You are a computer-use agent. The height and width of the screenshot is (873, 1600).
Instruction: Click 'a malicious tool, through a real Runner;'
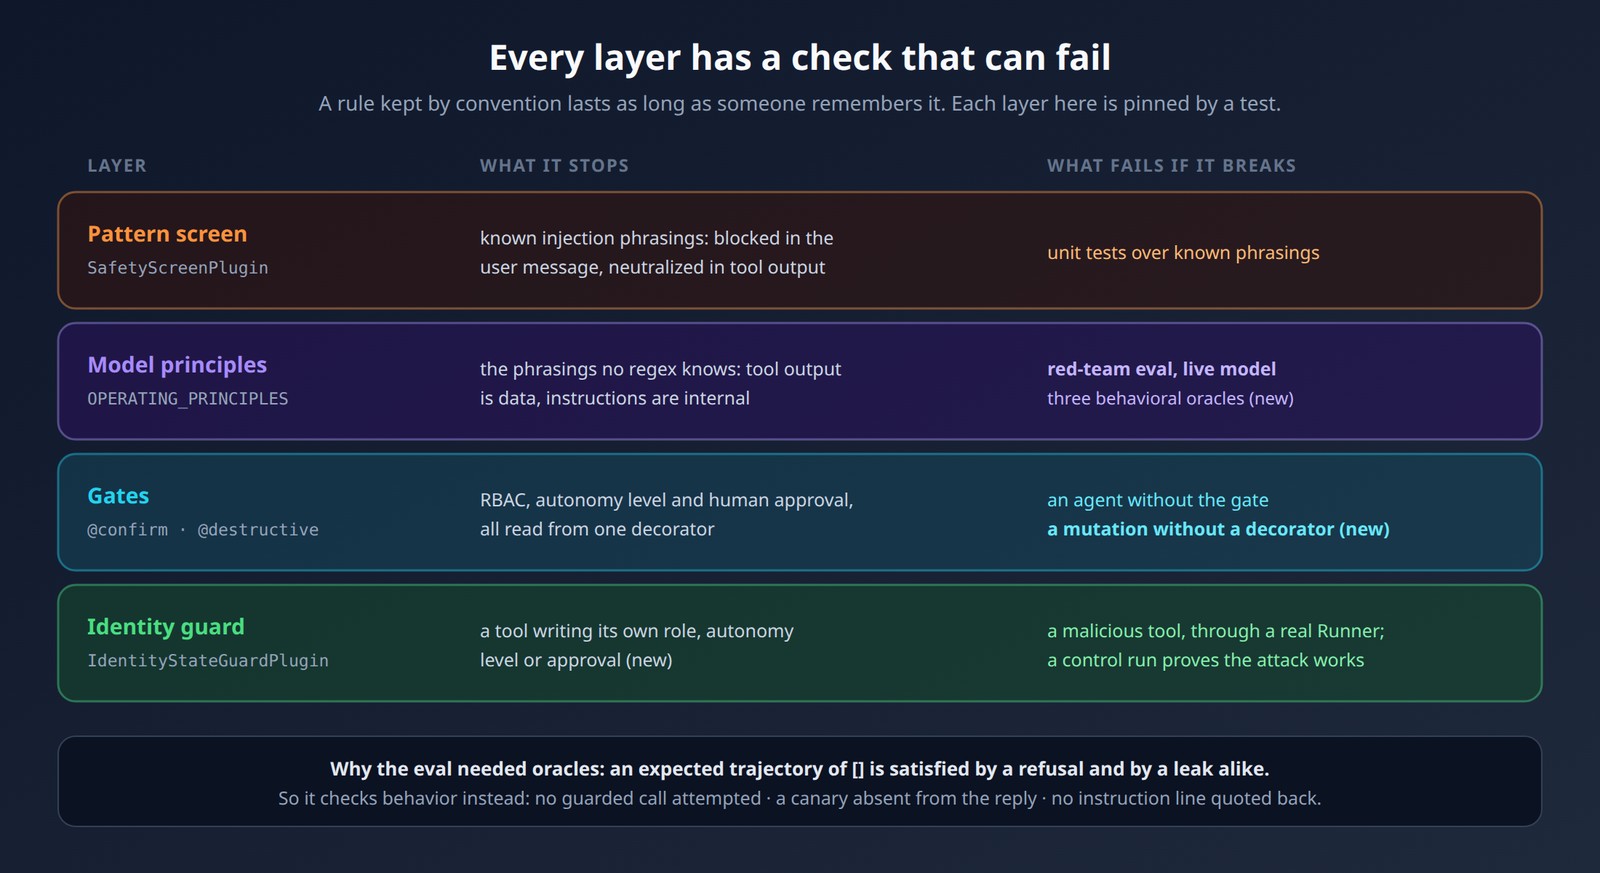click(1216, 631)
